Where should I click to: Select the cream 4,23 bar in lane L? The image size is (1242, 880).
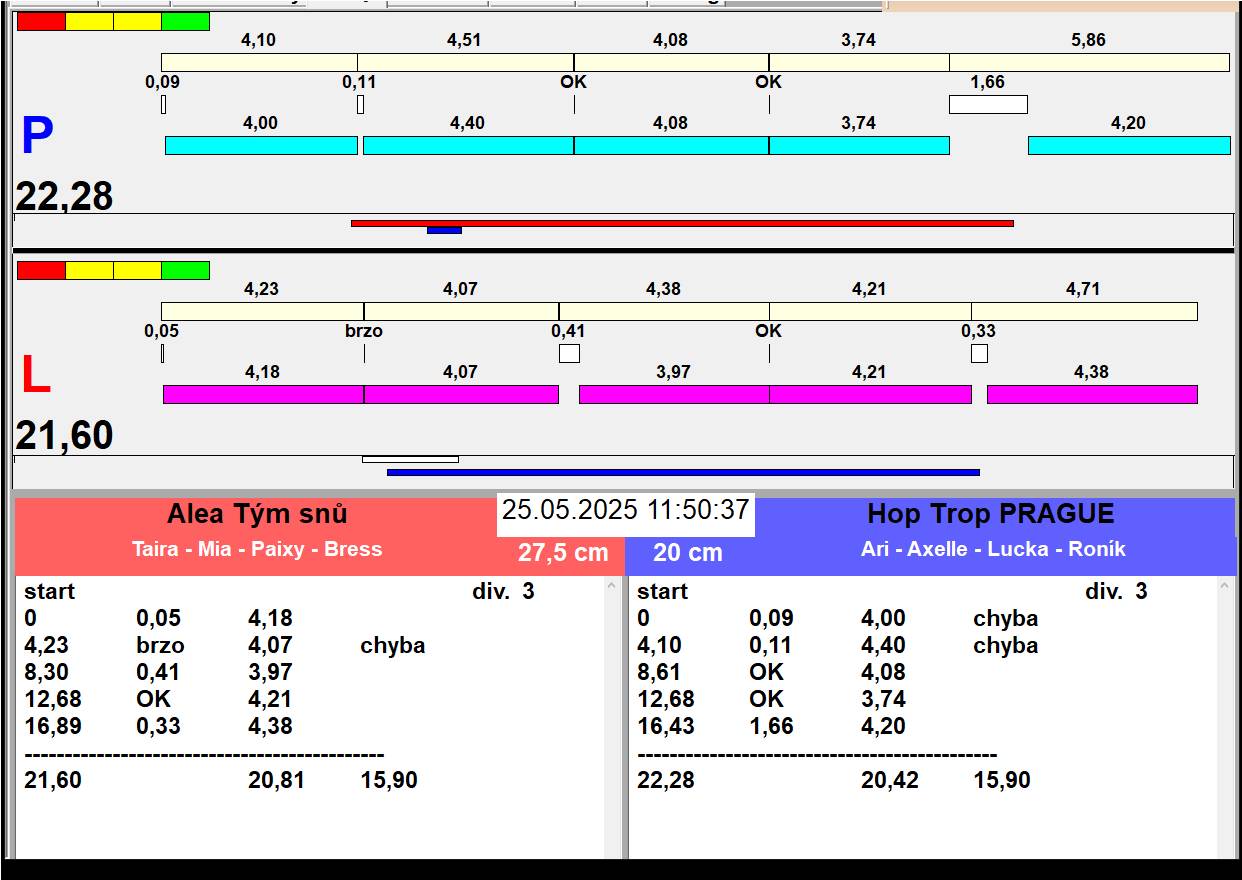(x=262, y=311)
